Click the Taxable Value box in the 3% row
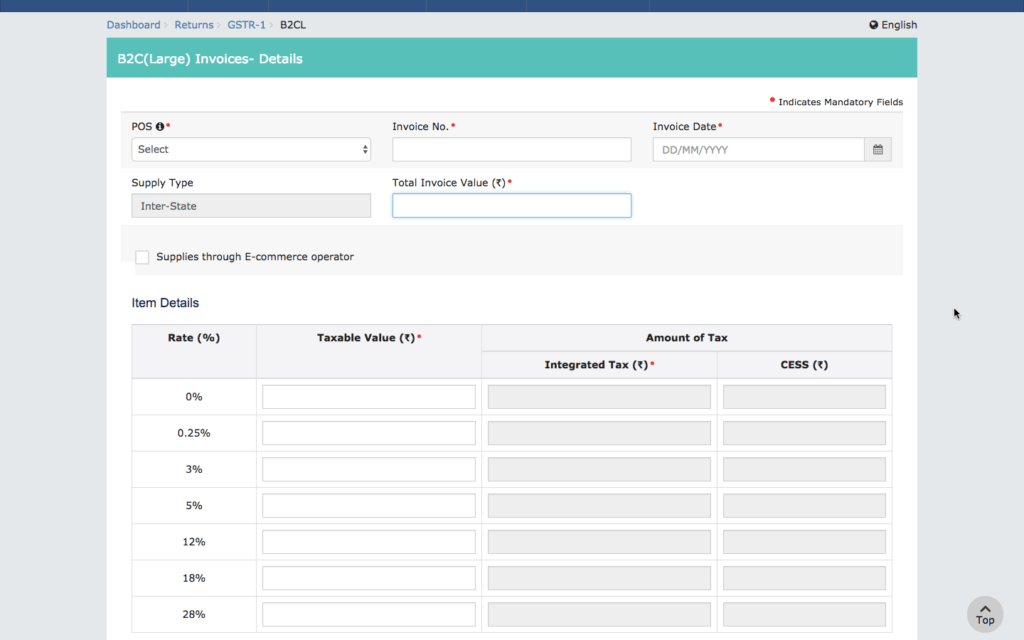The image size is (1024, 640). click(368, 468)
